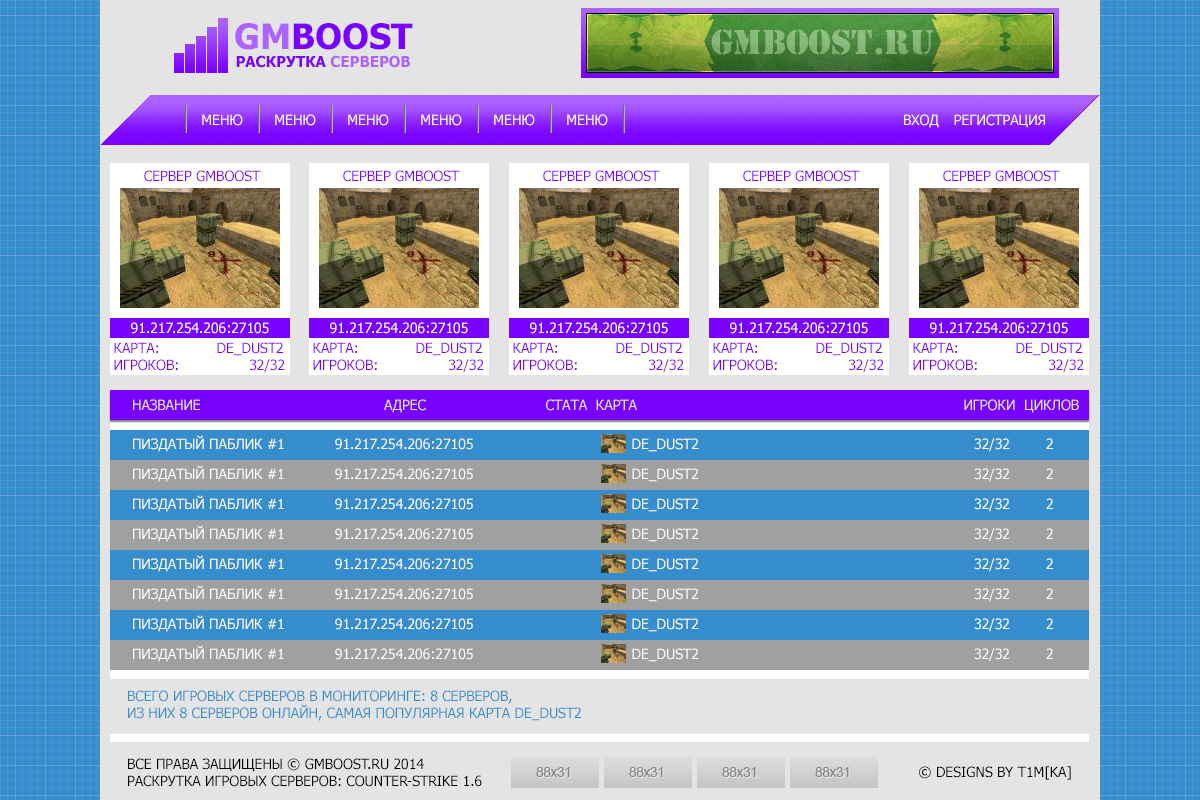Click the purple IP address bar on the first card
The width and height of the screenshot is (1200, 800).
(x=200, y=328)
